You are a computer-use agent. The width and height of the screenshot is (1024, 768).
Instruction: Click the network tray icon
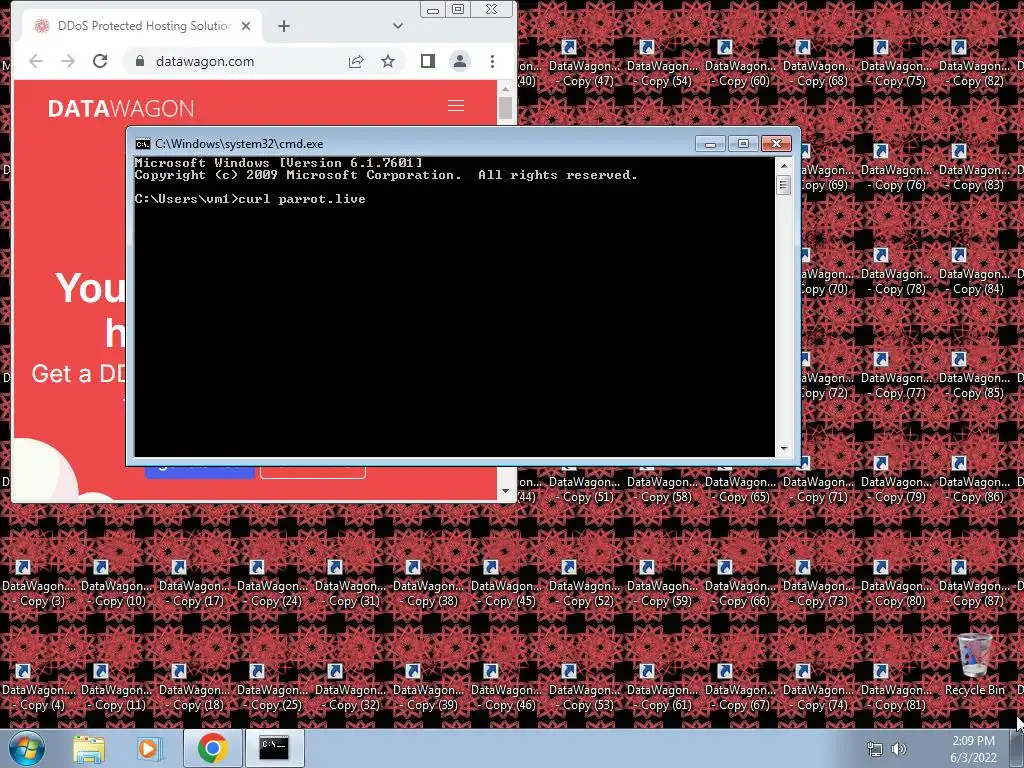pos(874,749)
